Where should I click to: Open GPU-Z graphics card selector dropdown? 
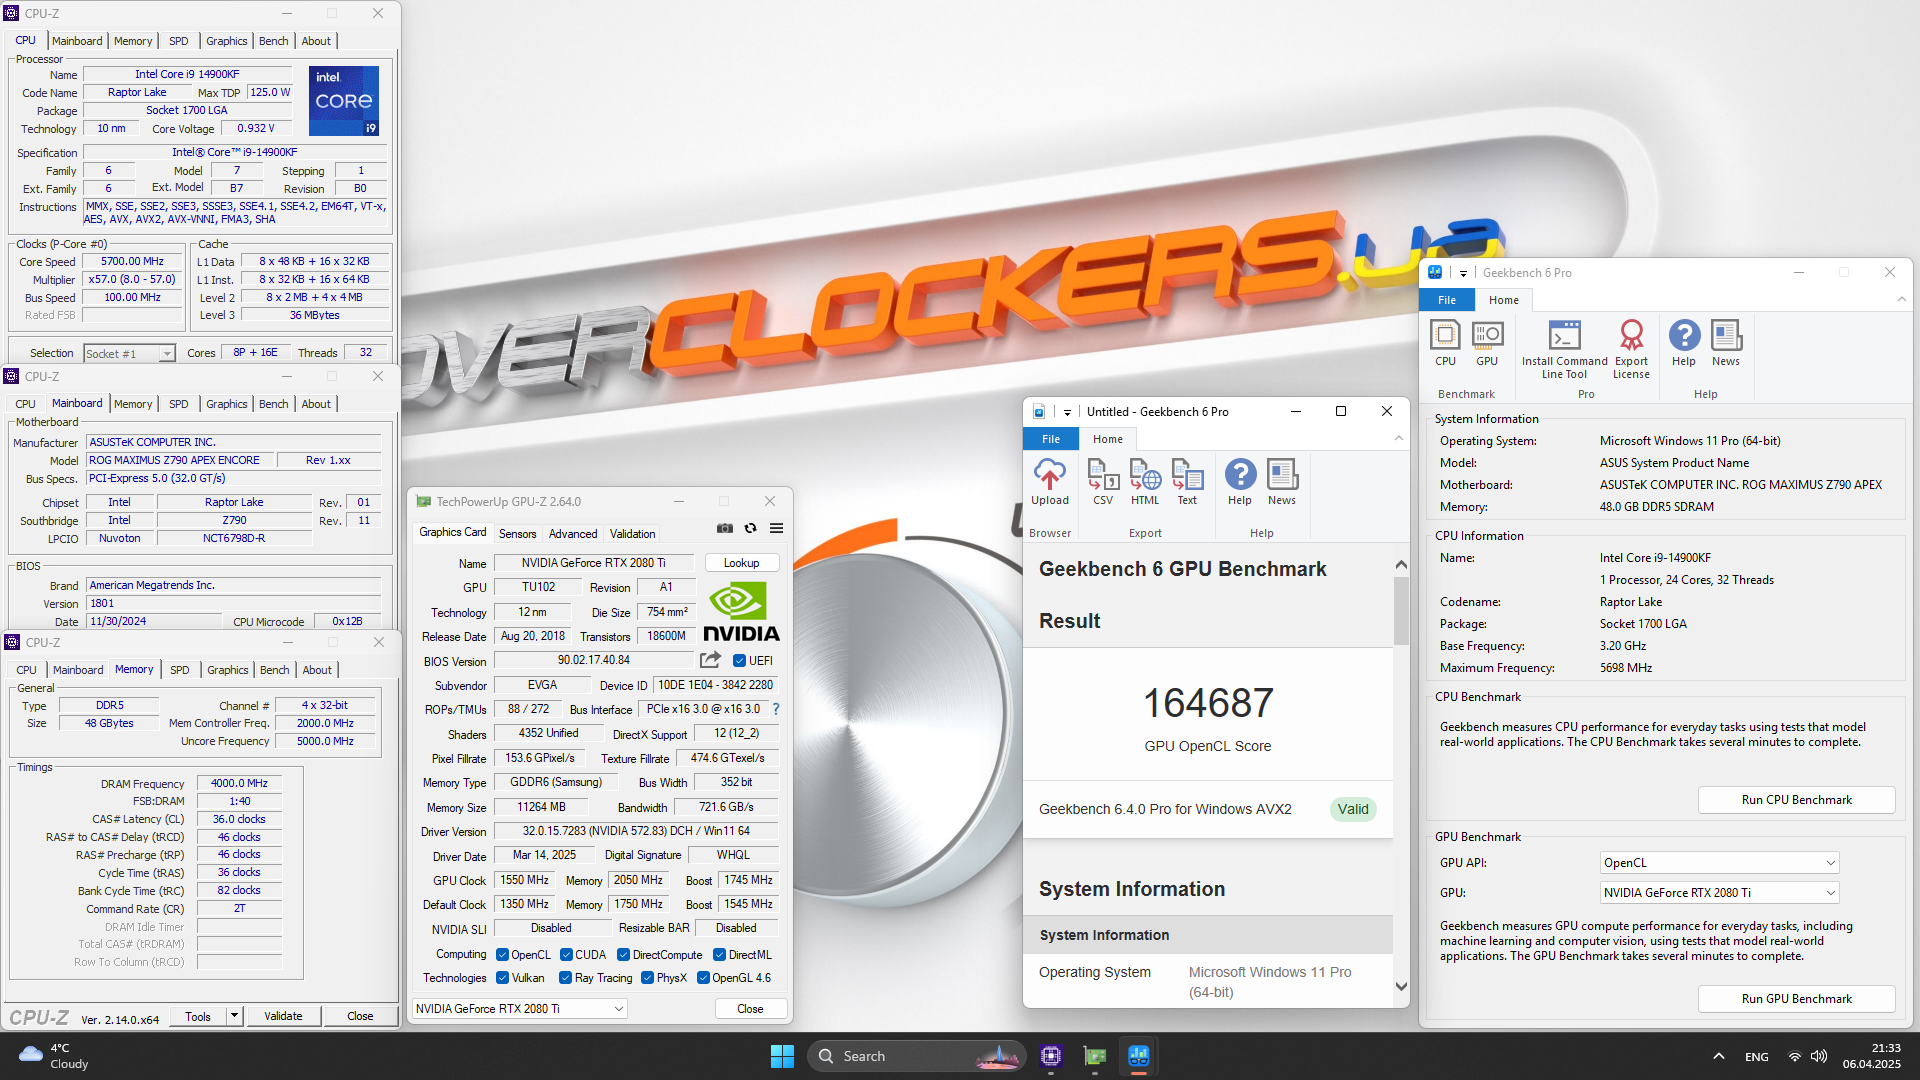pos(520,1009)
